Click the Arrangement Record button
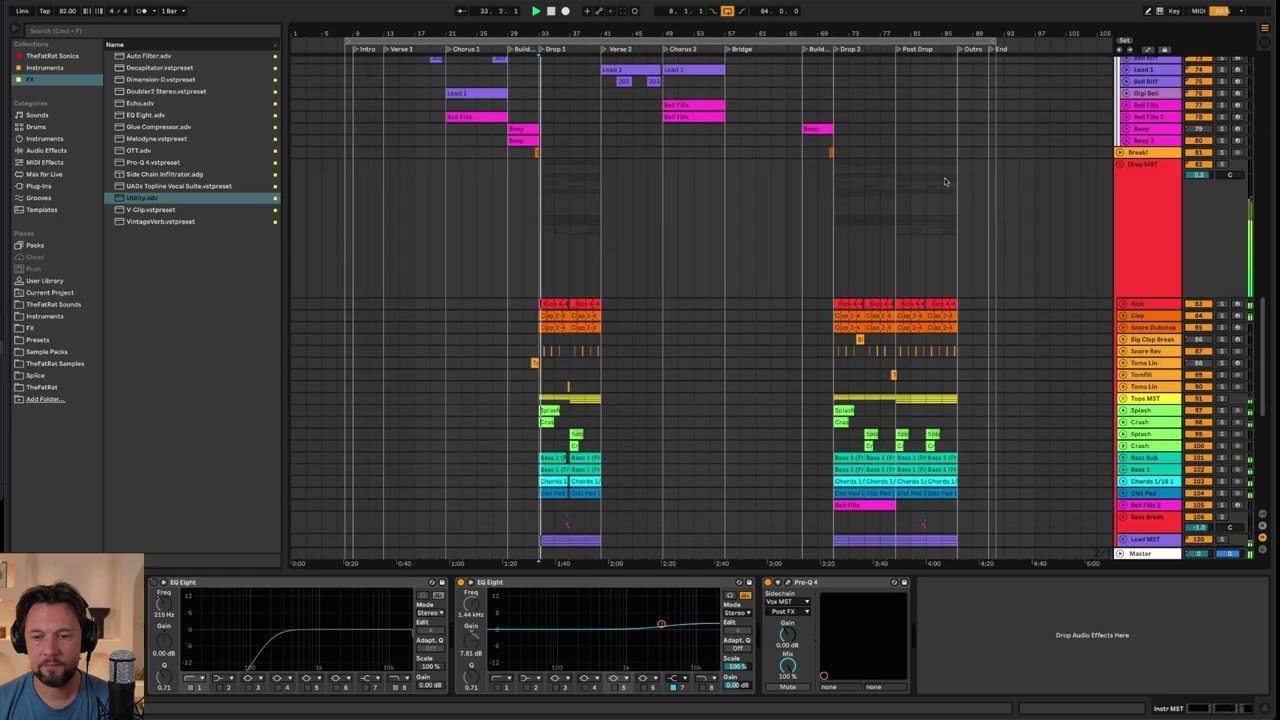The image size is (1280, 720). coord(565,11)
